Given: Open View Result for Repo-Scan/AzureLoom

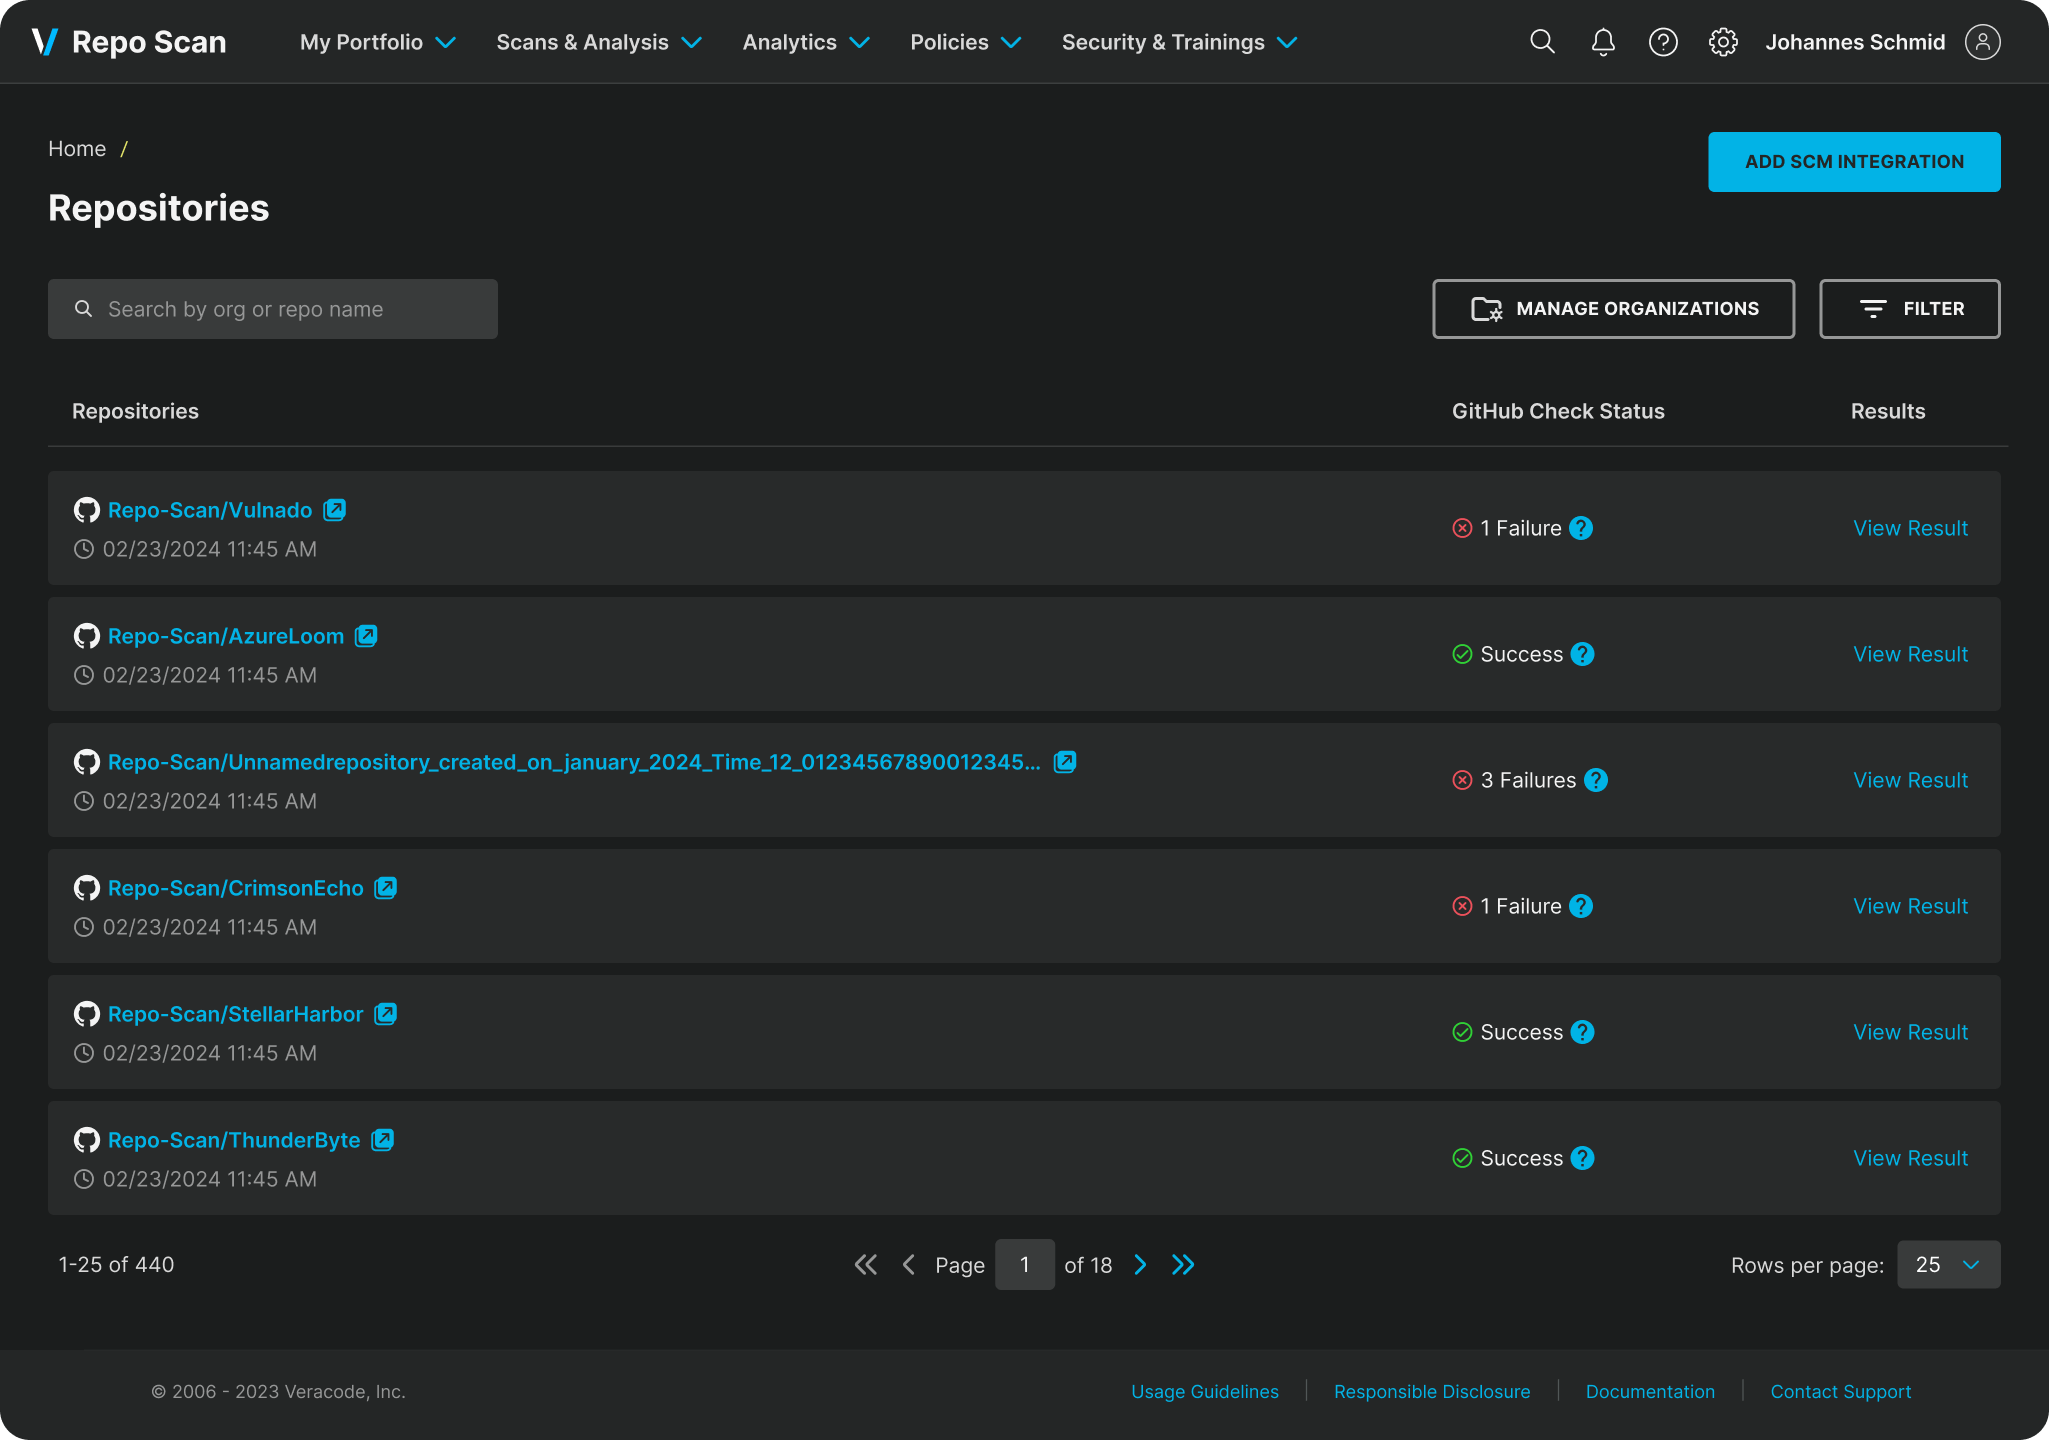Looking at the screenshot, I should point(1910,654).
